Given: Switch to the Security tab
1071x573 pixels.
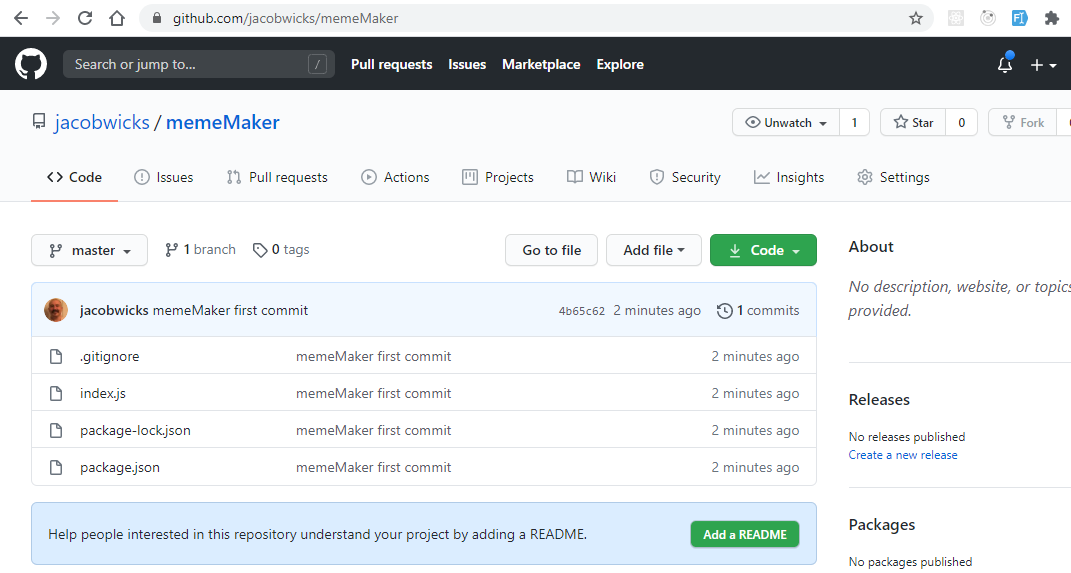Looking at the screenshot, I should coord(685,177).
